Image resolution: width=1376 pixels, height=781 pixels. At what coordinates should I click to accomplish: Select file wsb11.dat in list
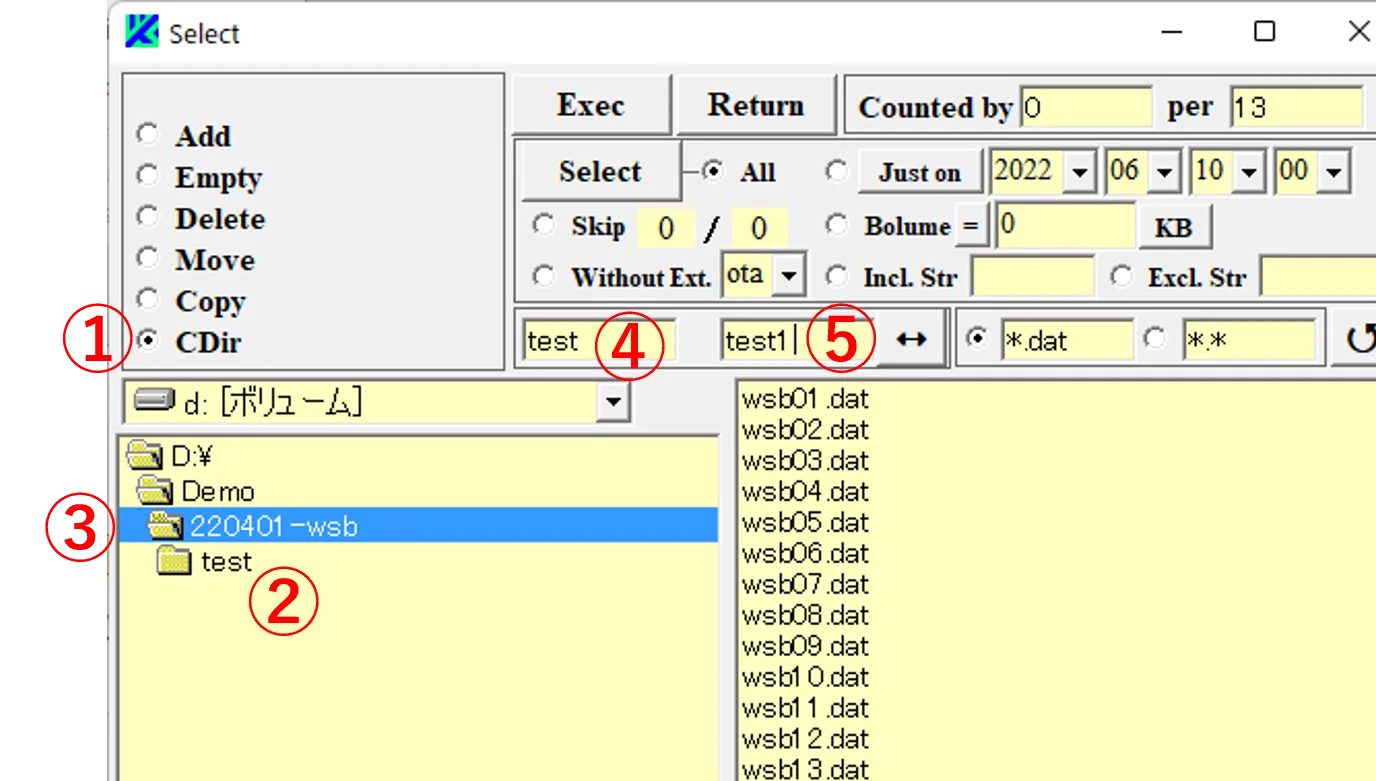pos(805,709)
